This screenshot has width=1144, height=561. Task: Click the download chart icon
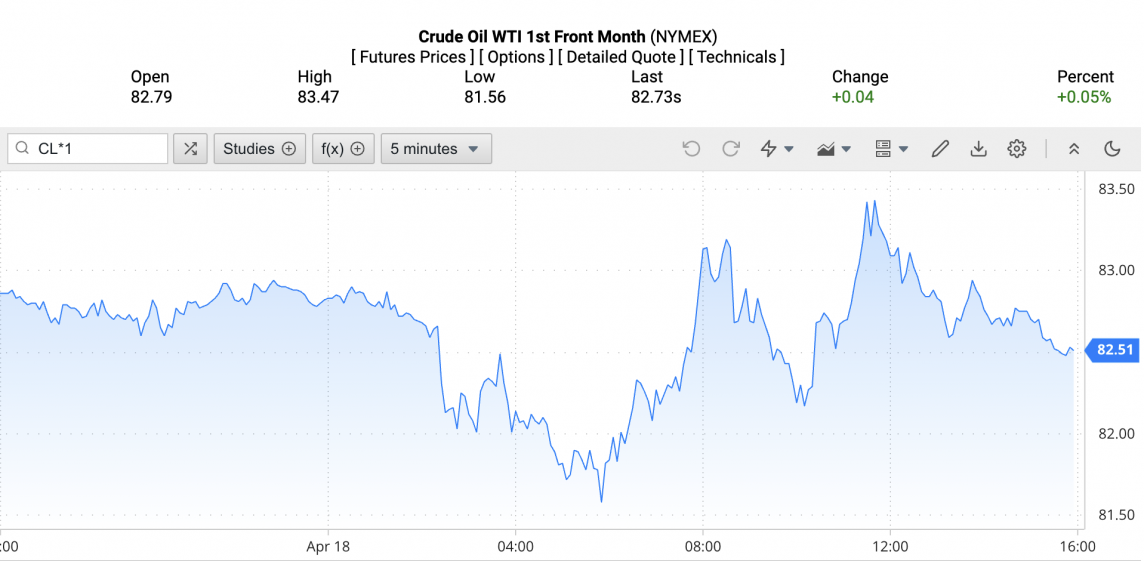978,149
